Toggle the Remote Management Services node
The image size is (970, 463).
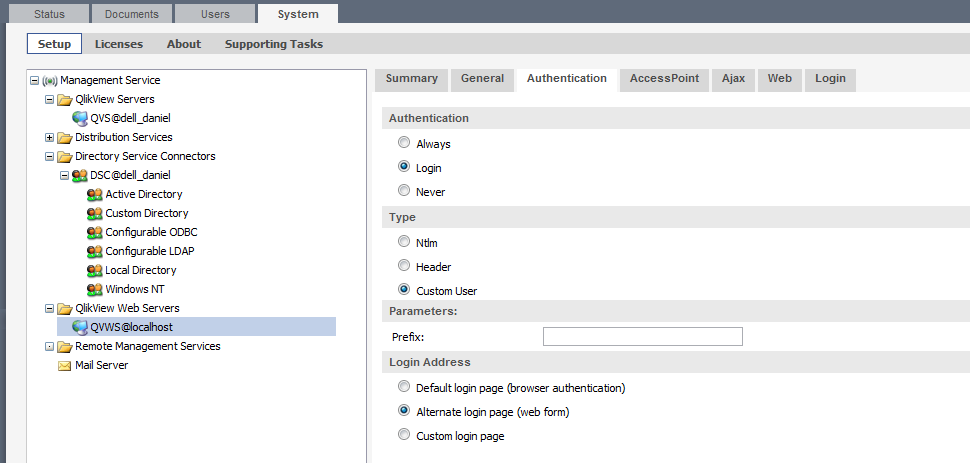pyautogui.click(x=49, y=347)
